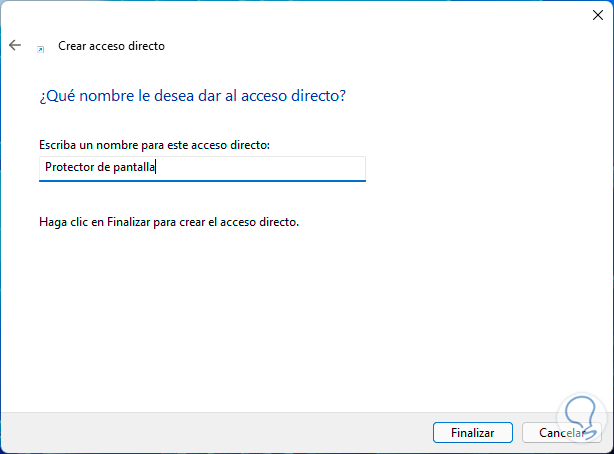Click the "Haga clic en Finalizar" instruction text
Viewport: 614px width, 454px height.
coord(169,222)
